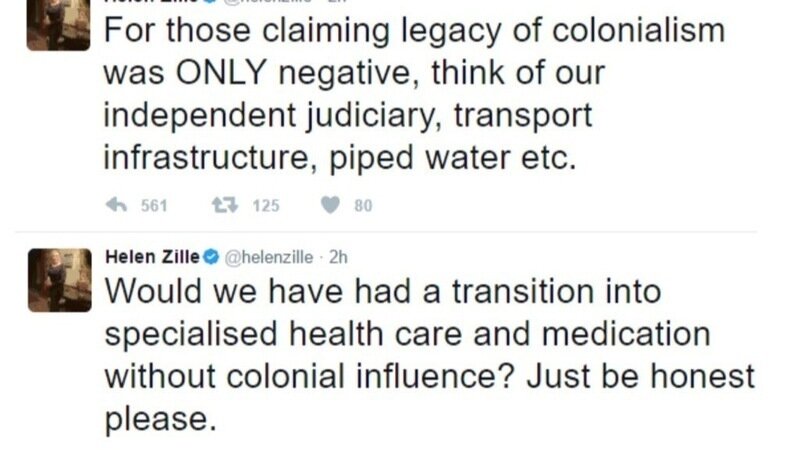Click the blue verified badge beside Helen Zille
800x450 pixels.
coord(212,257)
